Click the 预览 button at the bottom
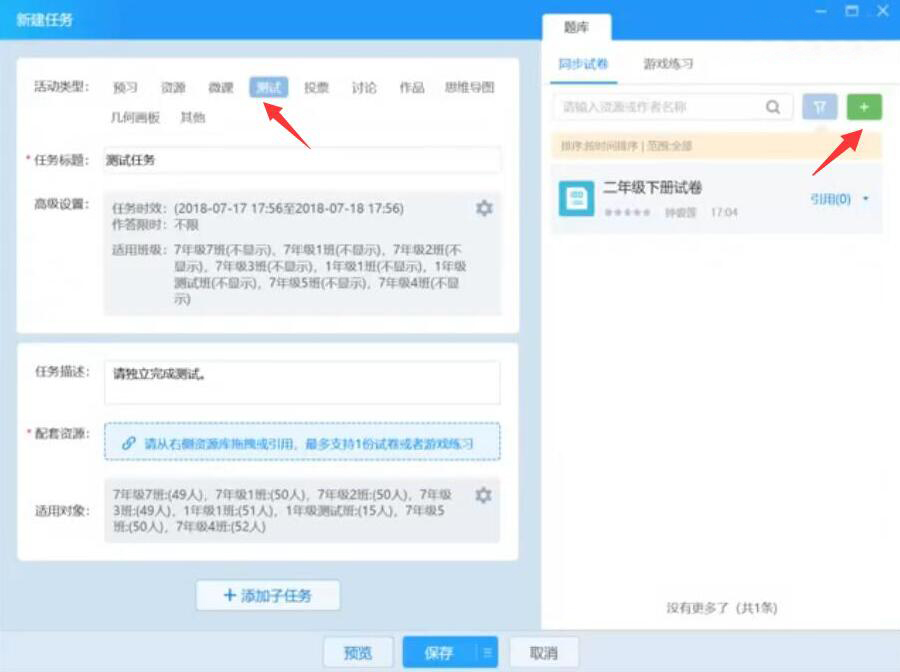Screen dimensions: 900x672 coord(359,651)
